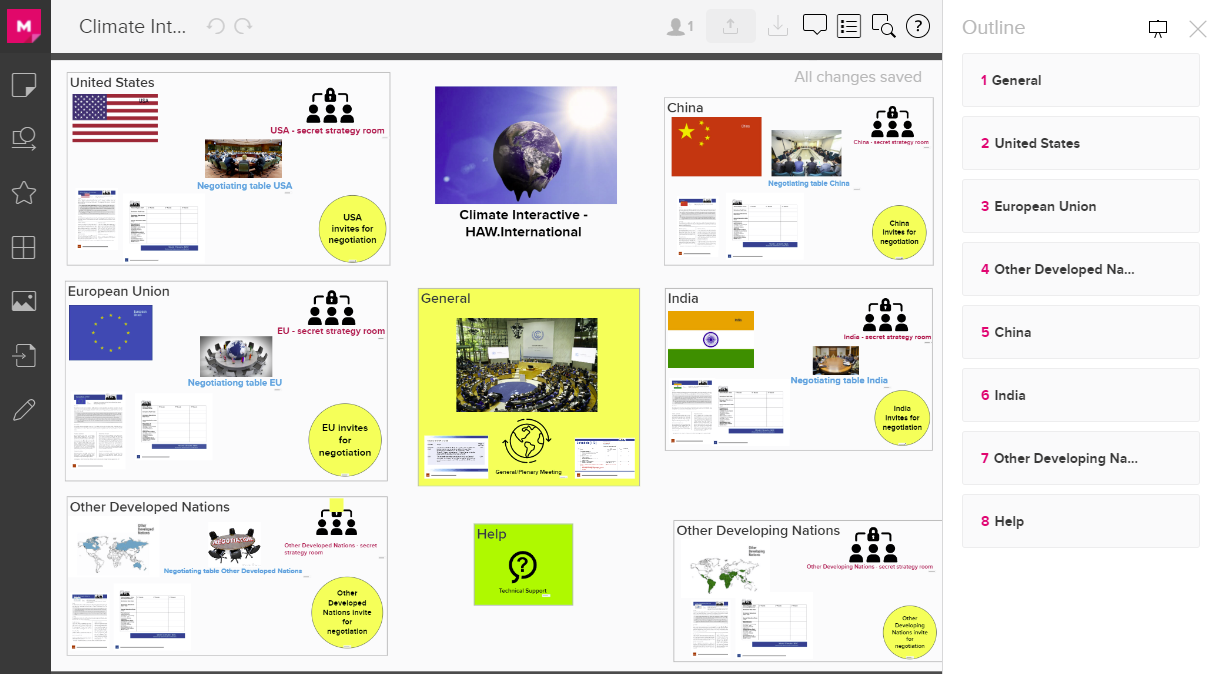Screen dimensions: 1215x674
Task: Select the pencil draw tool
Action: pyautogui.click(x=24, y=409)
